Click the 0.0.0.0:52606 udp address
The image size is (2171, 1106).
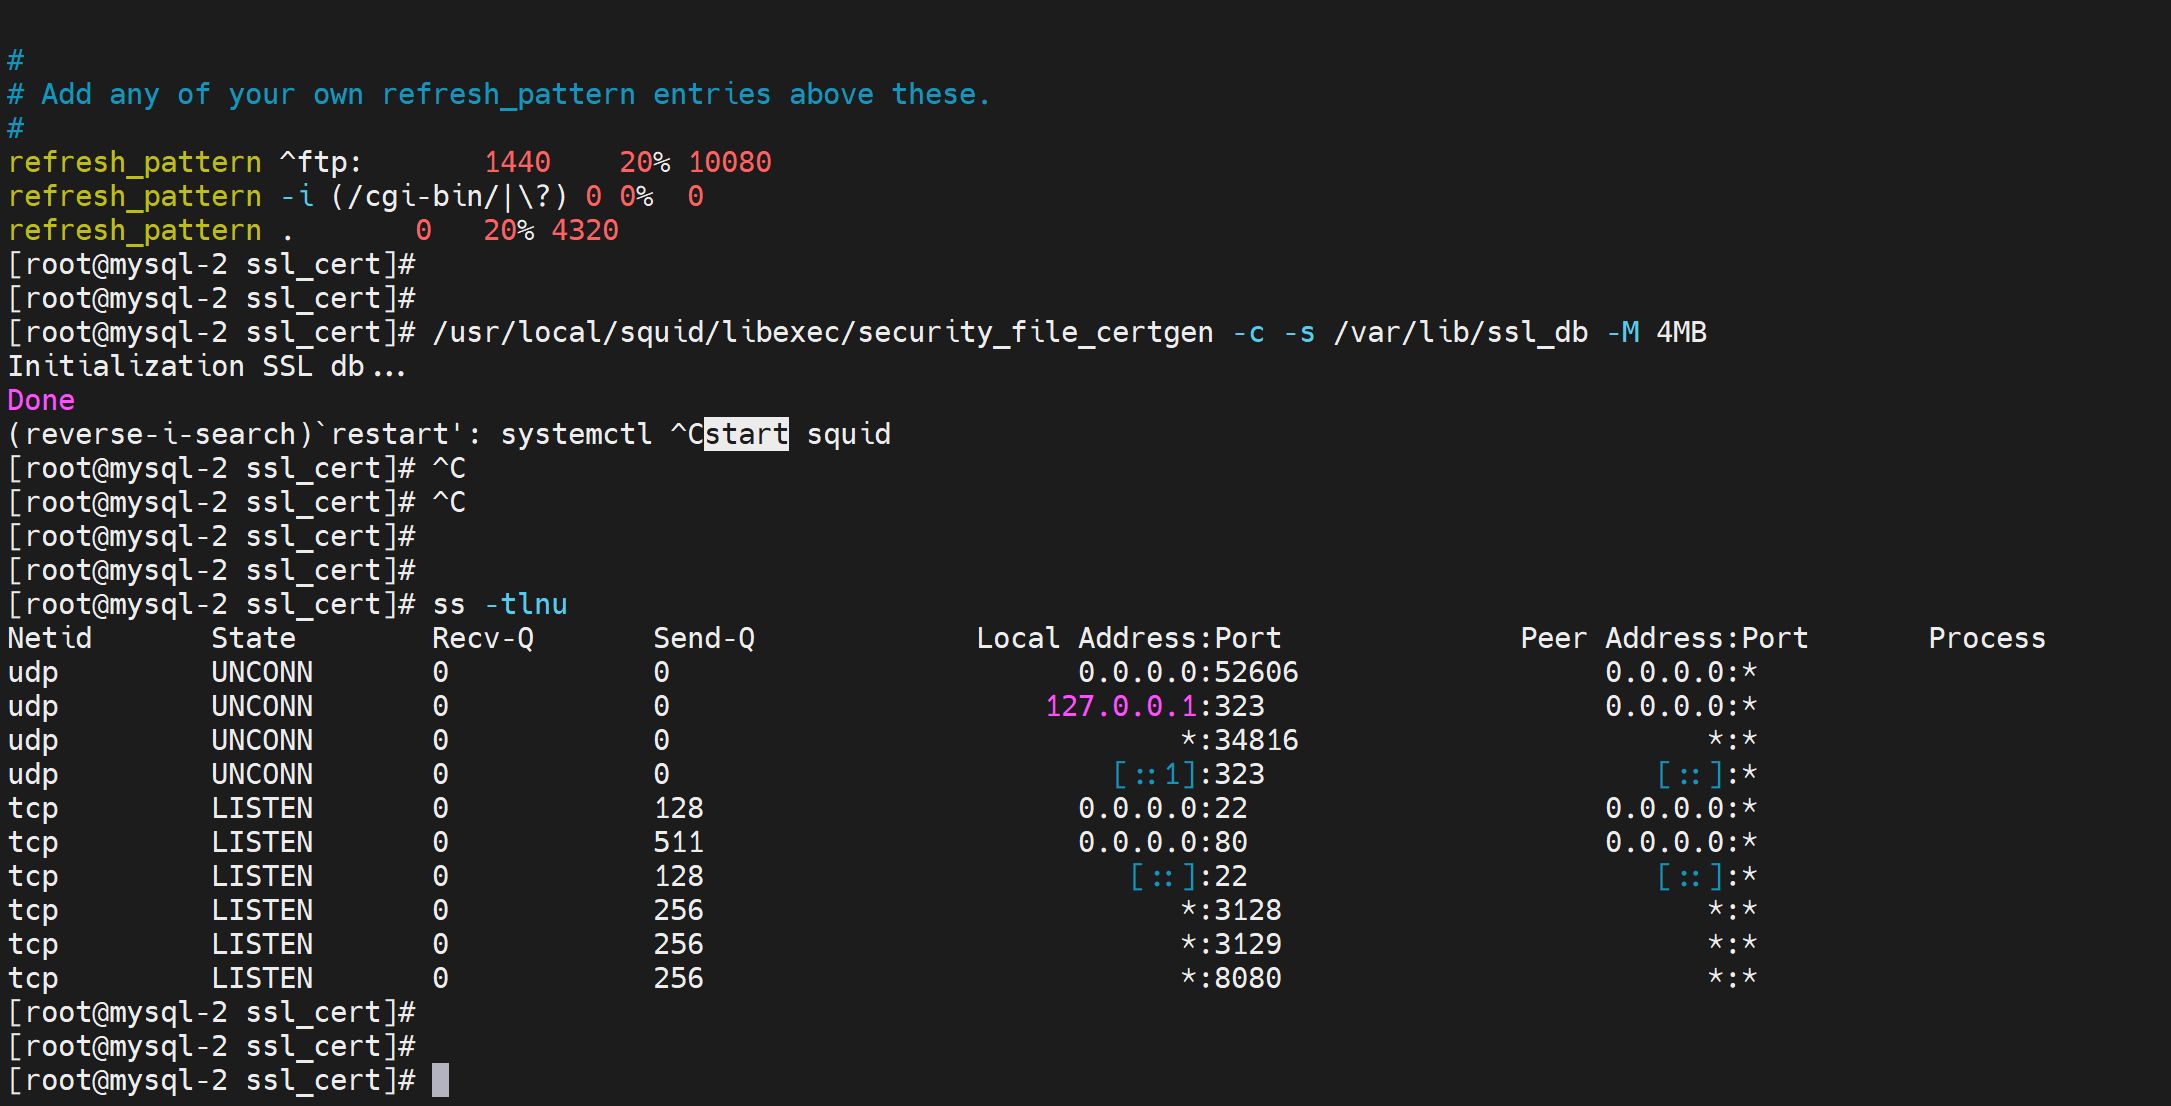(1187, 672)
